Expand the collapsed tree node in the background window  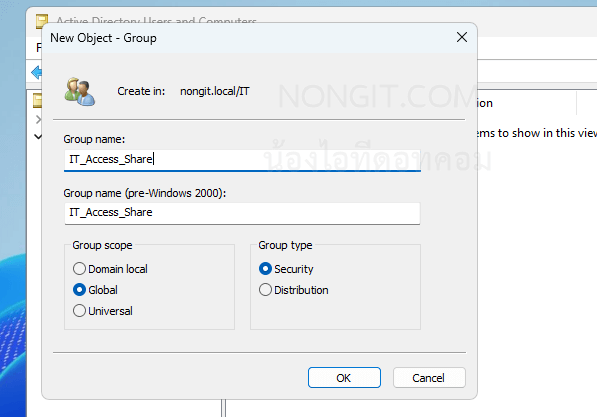click(x=38, y=120)
